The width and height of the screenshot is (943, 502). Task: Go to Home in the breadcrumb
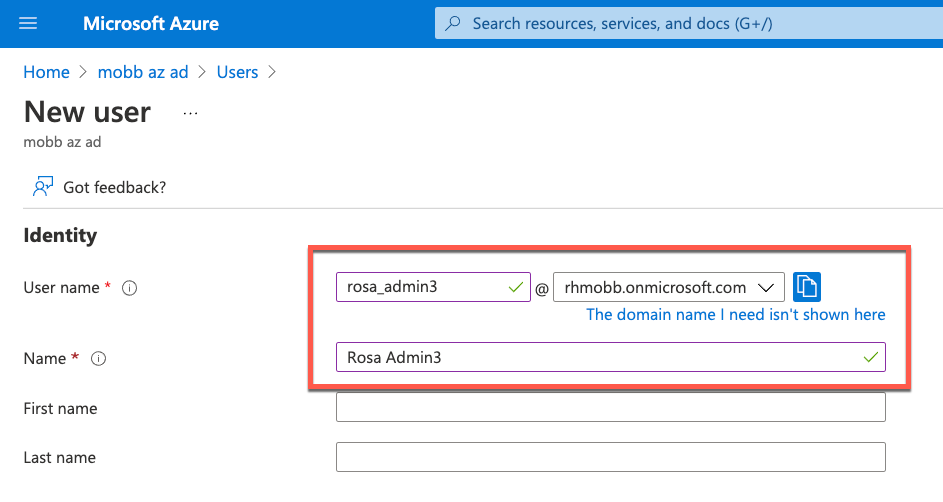tap(46, 72)
